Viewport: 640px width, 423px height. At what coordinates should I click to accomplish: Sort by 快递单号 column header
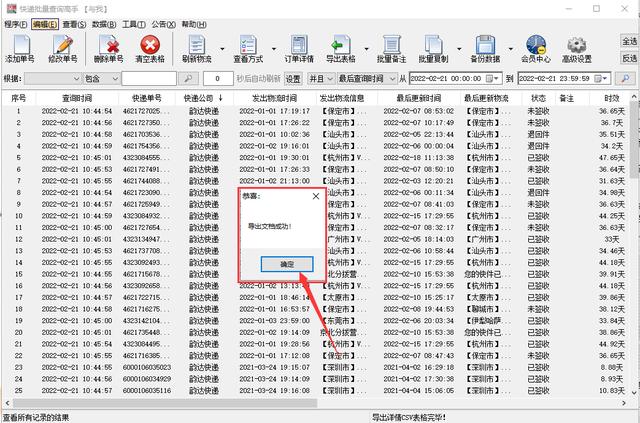coord(147,98)
